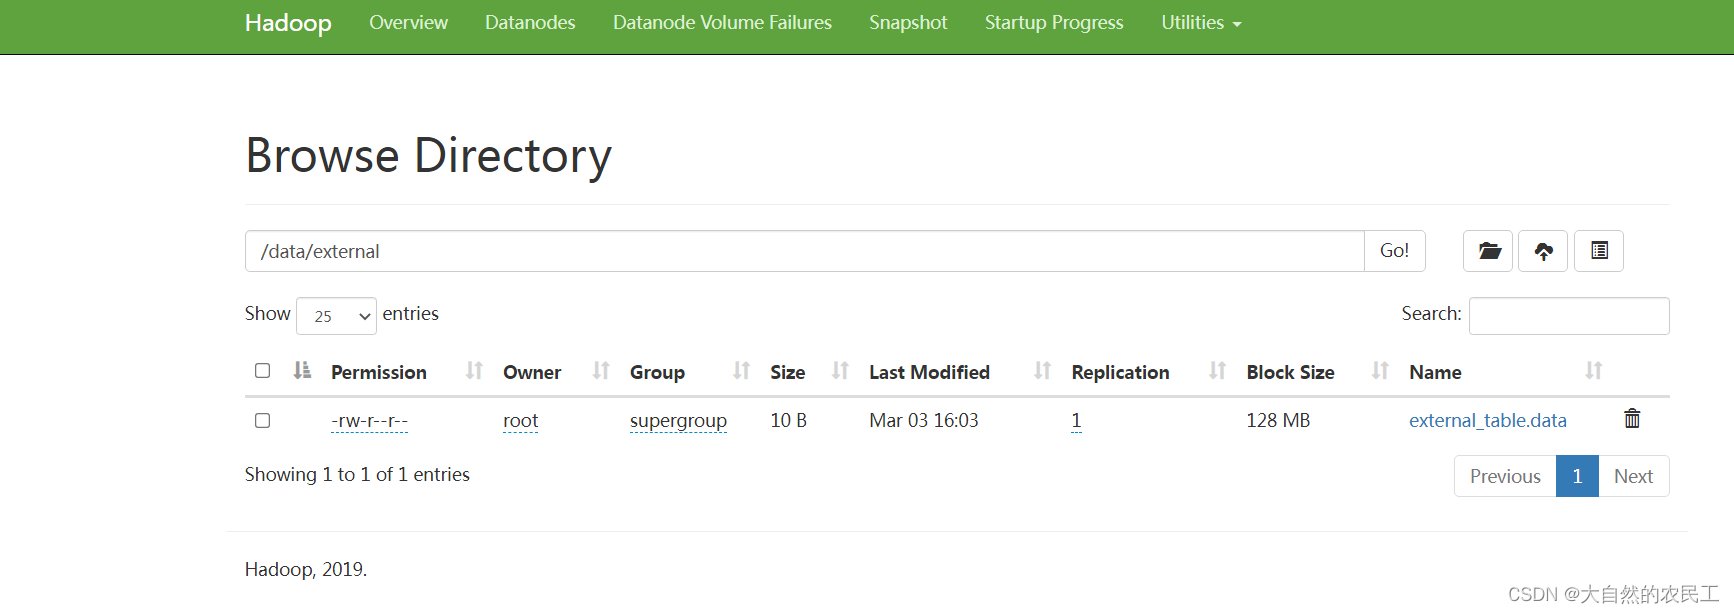The width and height of the screenshot is (1734, 614).
Task: Click the Go! button
Action: [1394, 251]
